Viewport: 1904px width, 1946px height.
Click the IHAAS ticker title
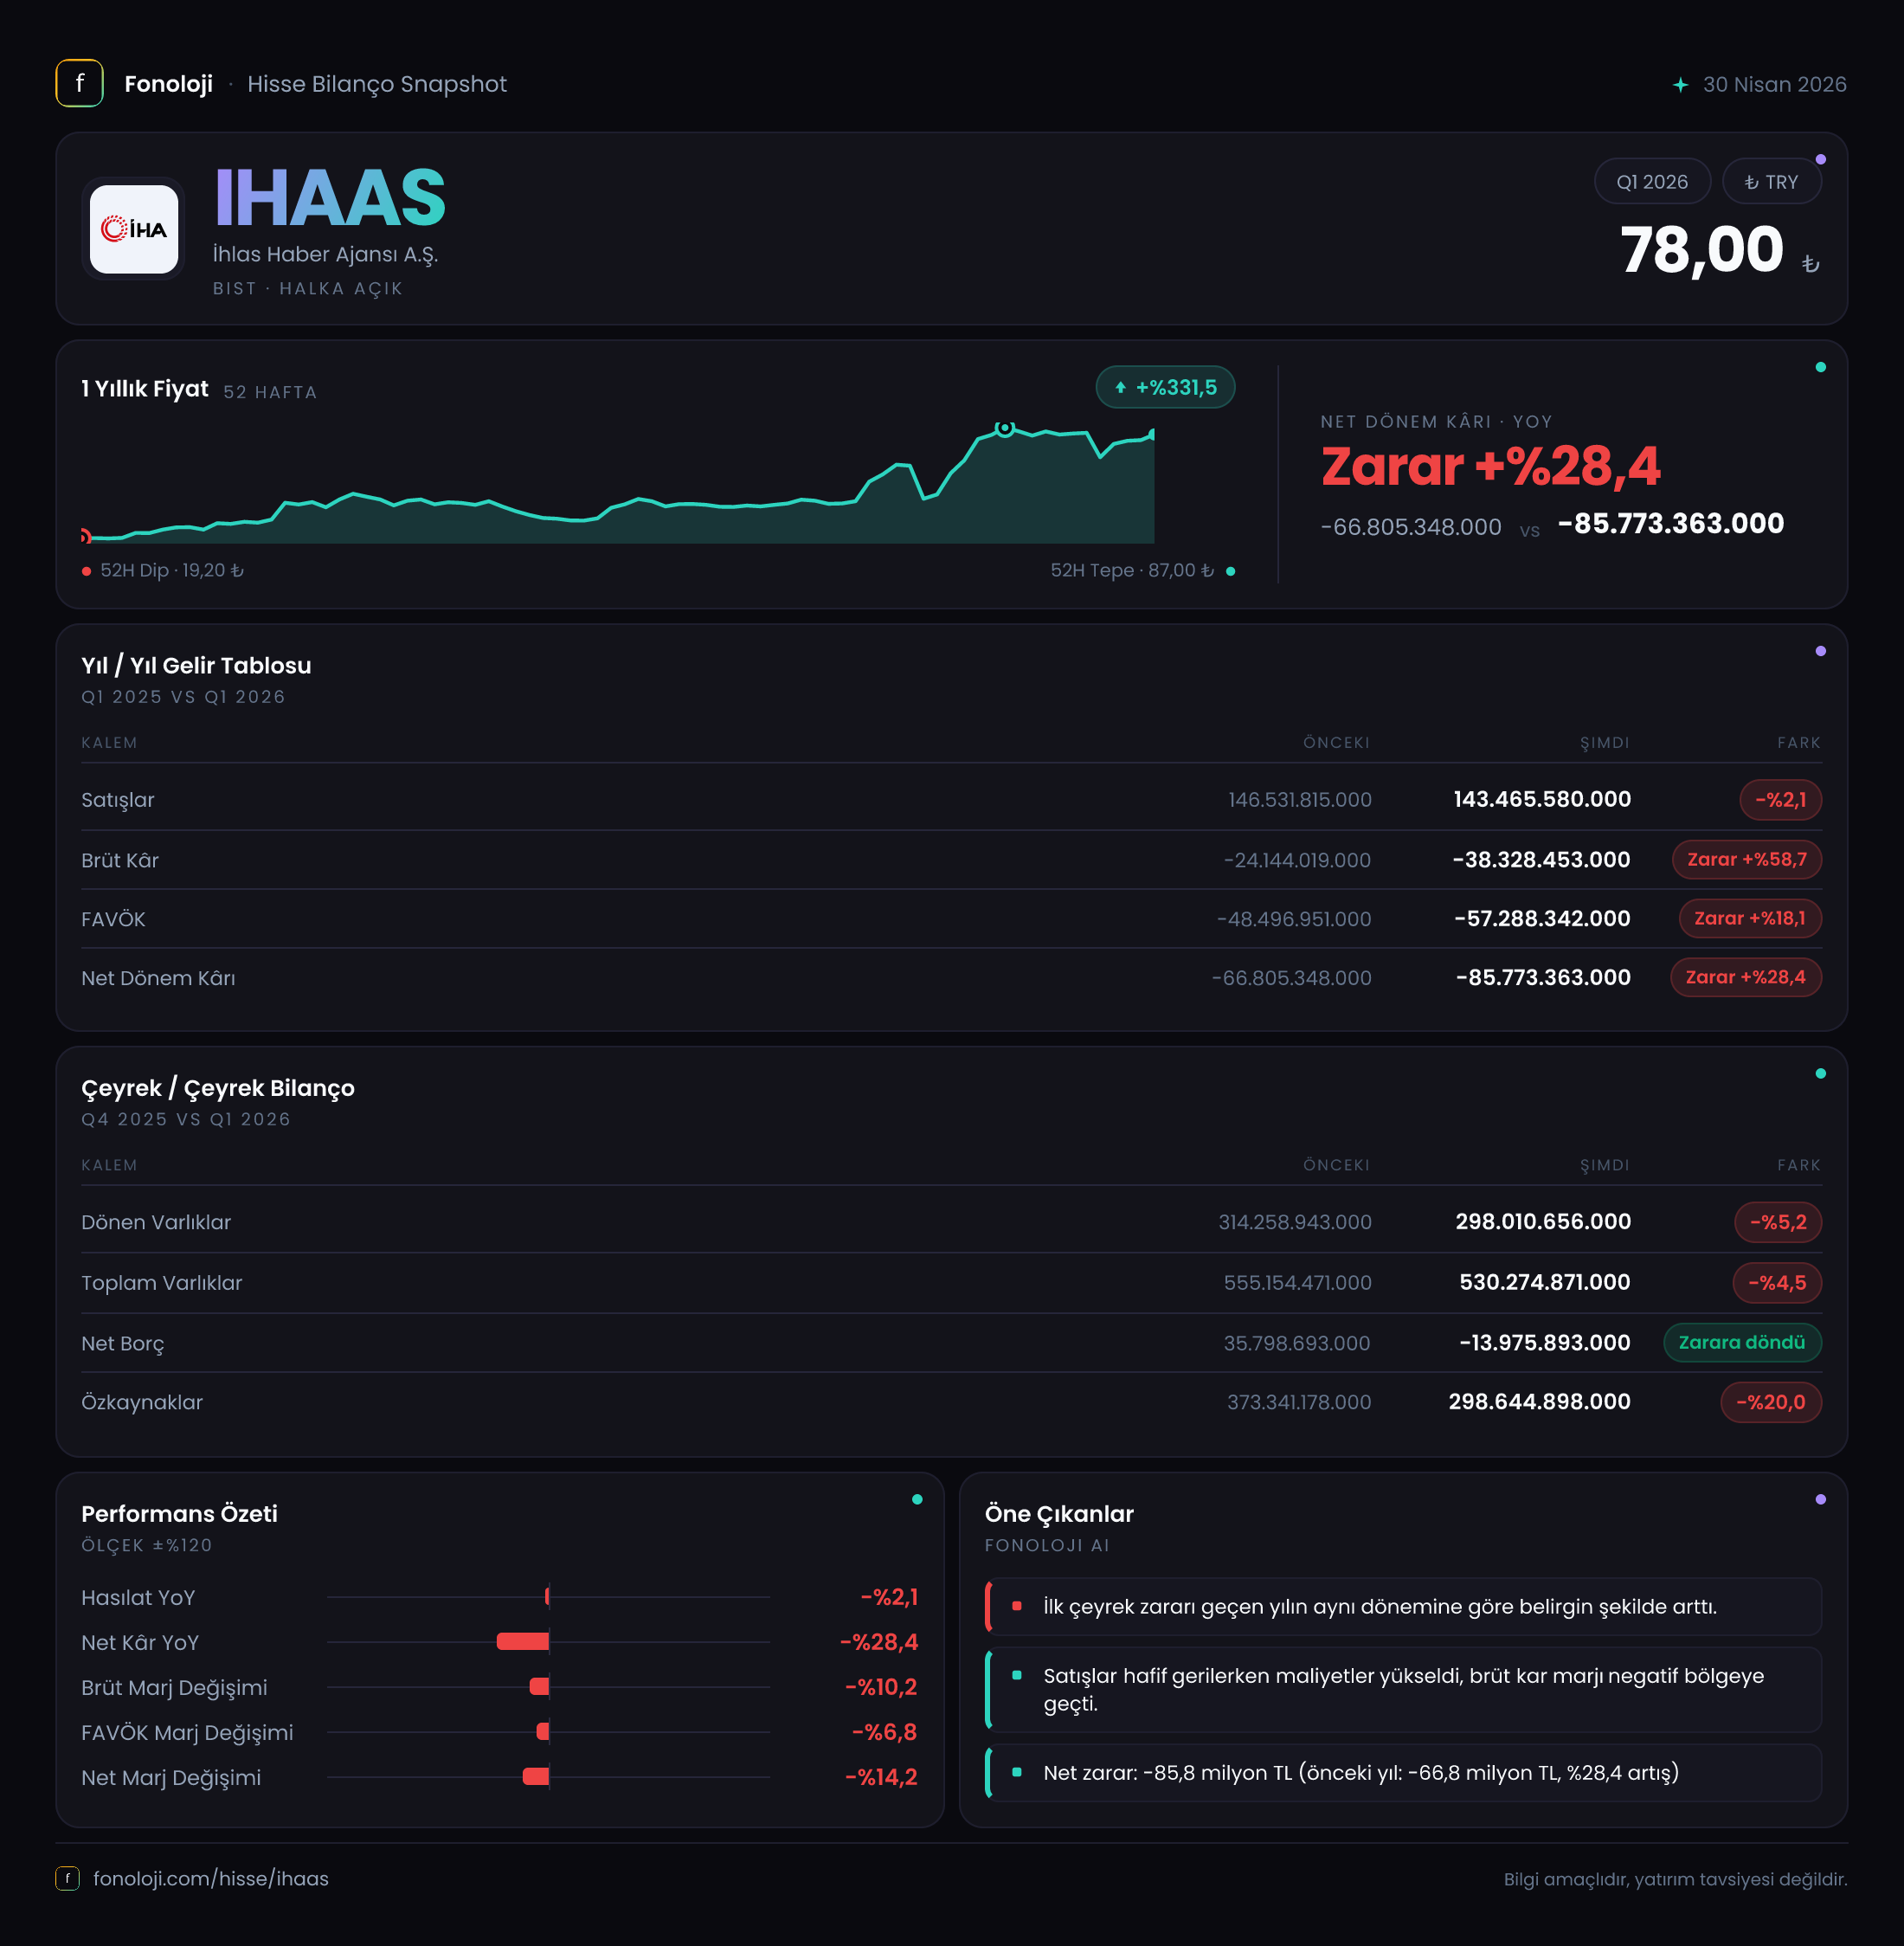pyautogui.click(x=330, y=198)
